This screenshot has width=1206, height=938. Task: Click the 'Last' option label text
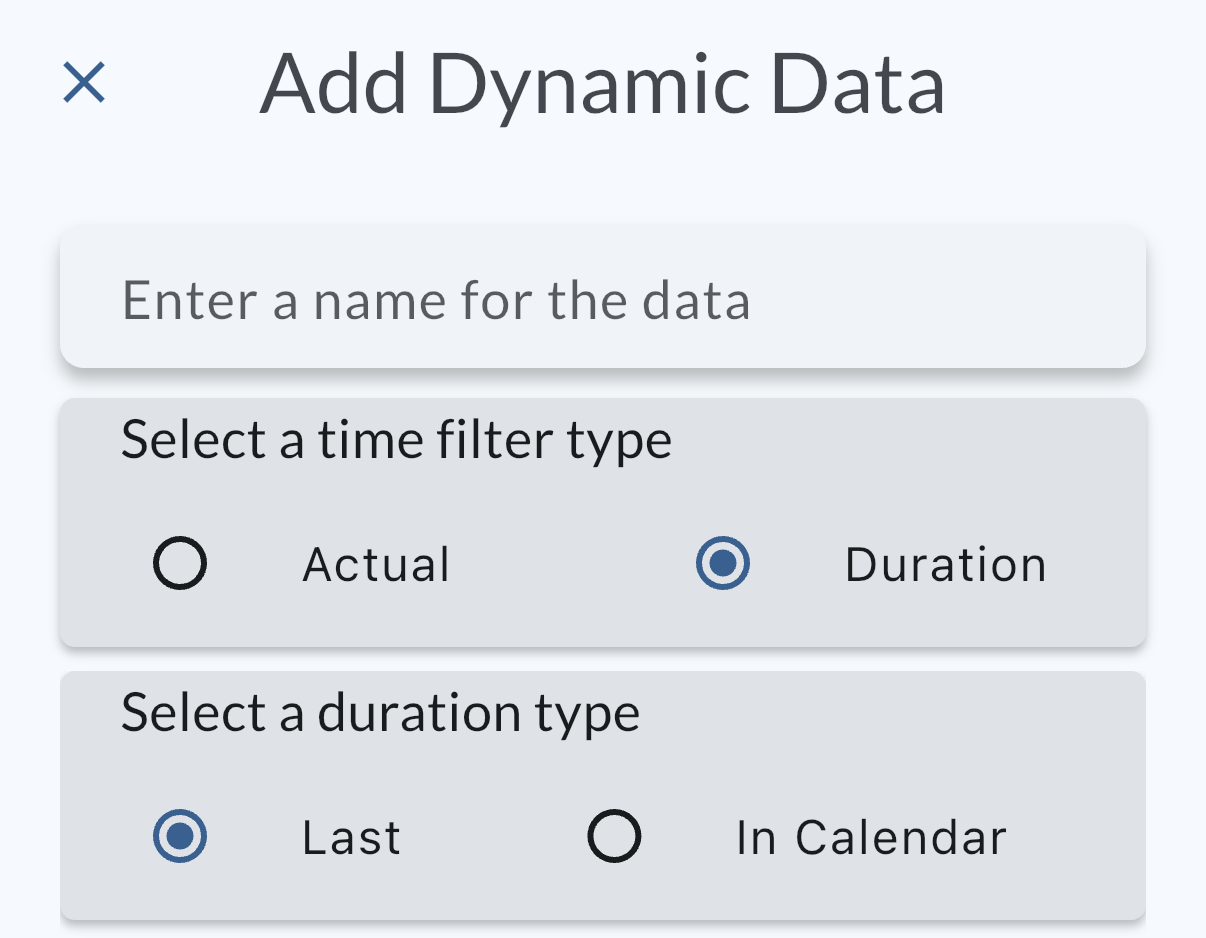(351, 838)
